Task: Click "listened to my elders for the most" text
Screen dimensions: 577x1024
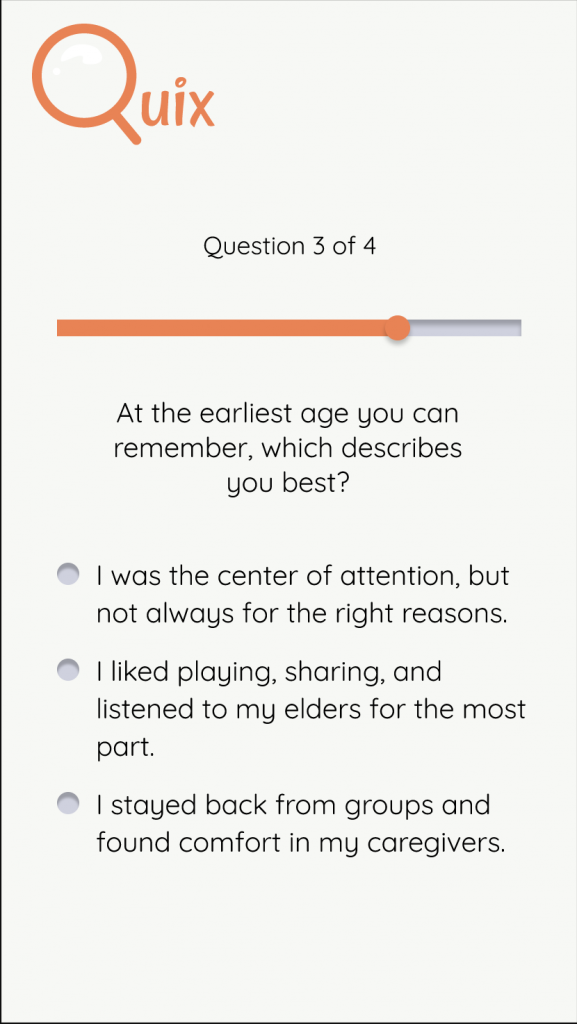Action: click(x=311, y=709)
